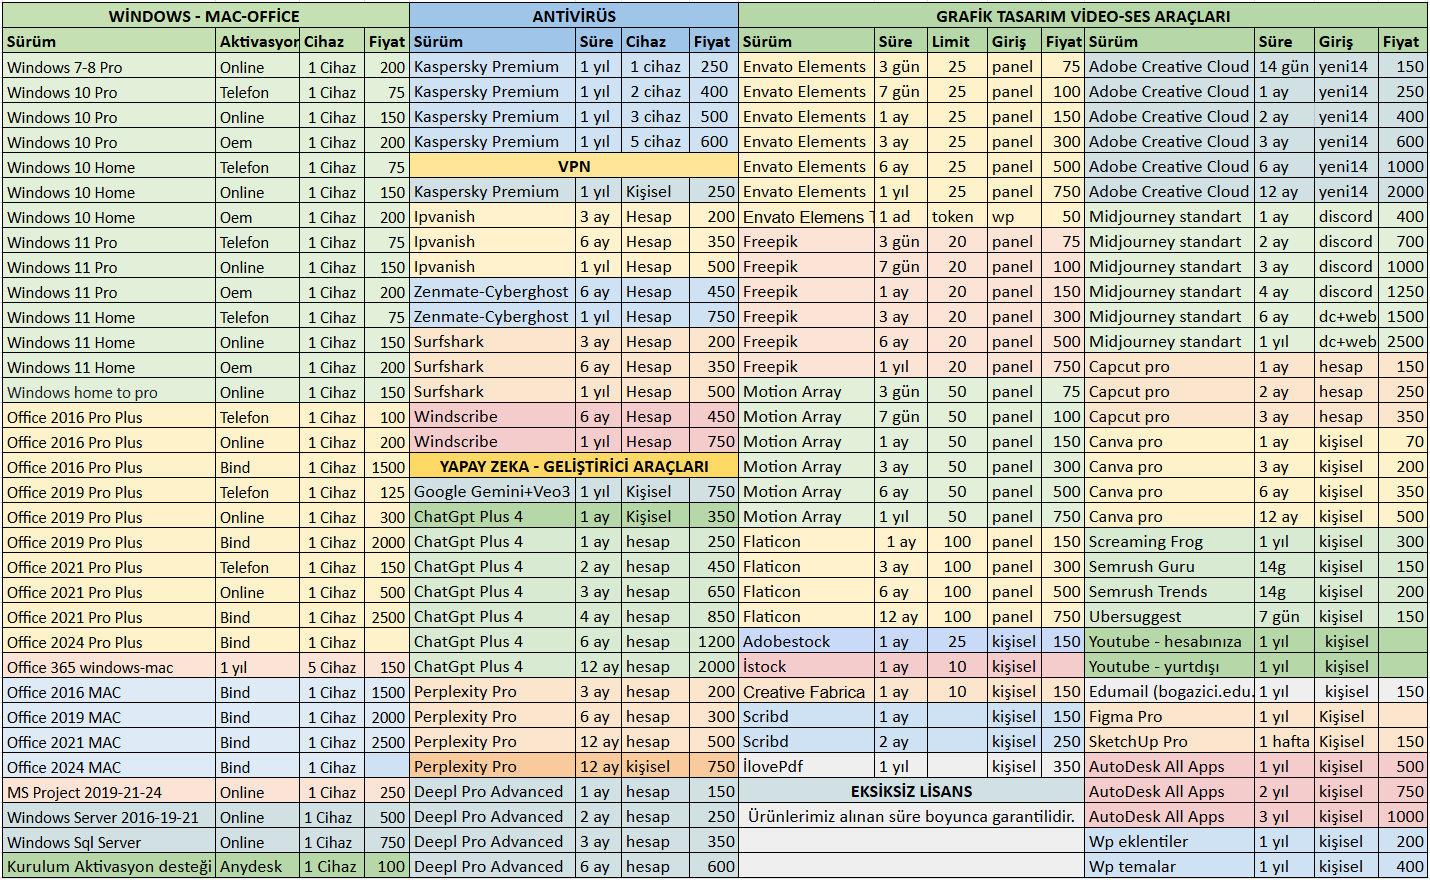Click the Anydesk activation cell
Viewport: 1430px width, 880px height.
point(251,866)
